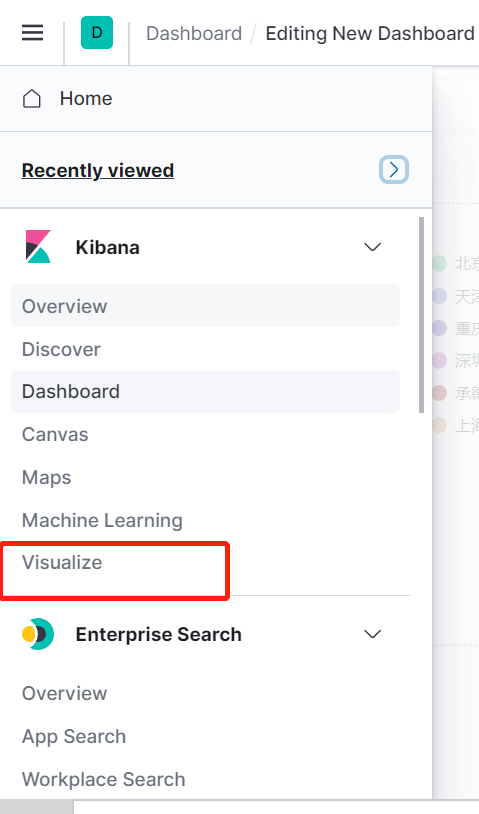Click the green legend color dot
The image size is (479, 814).
(x=440, y=264)
